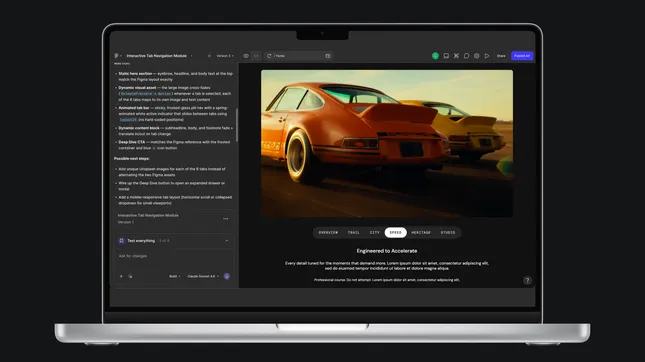Toggle the eye preview mode icon

(246, 56)
